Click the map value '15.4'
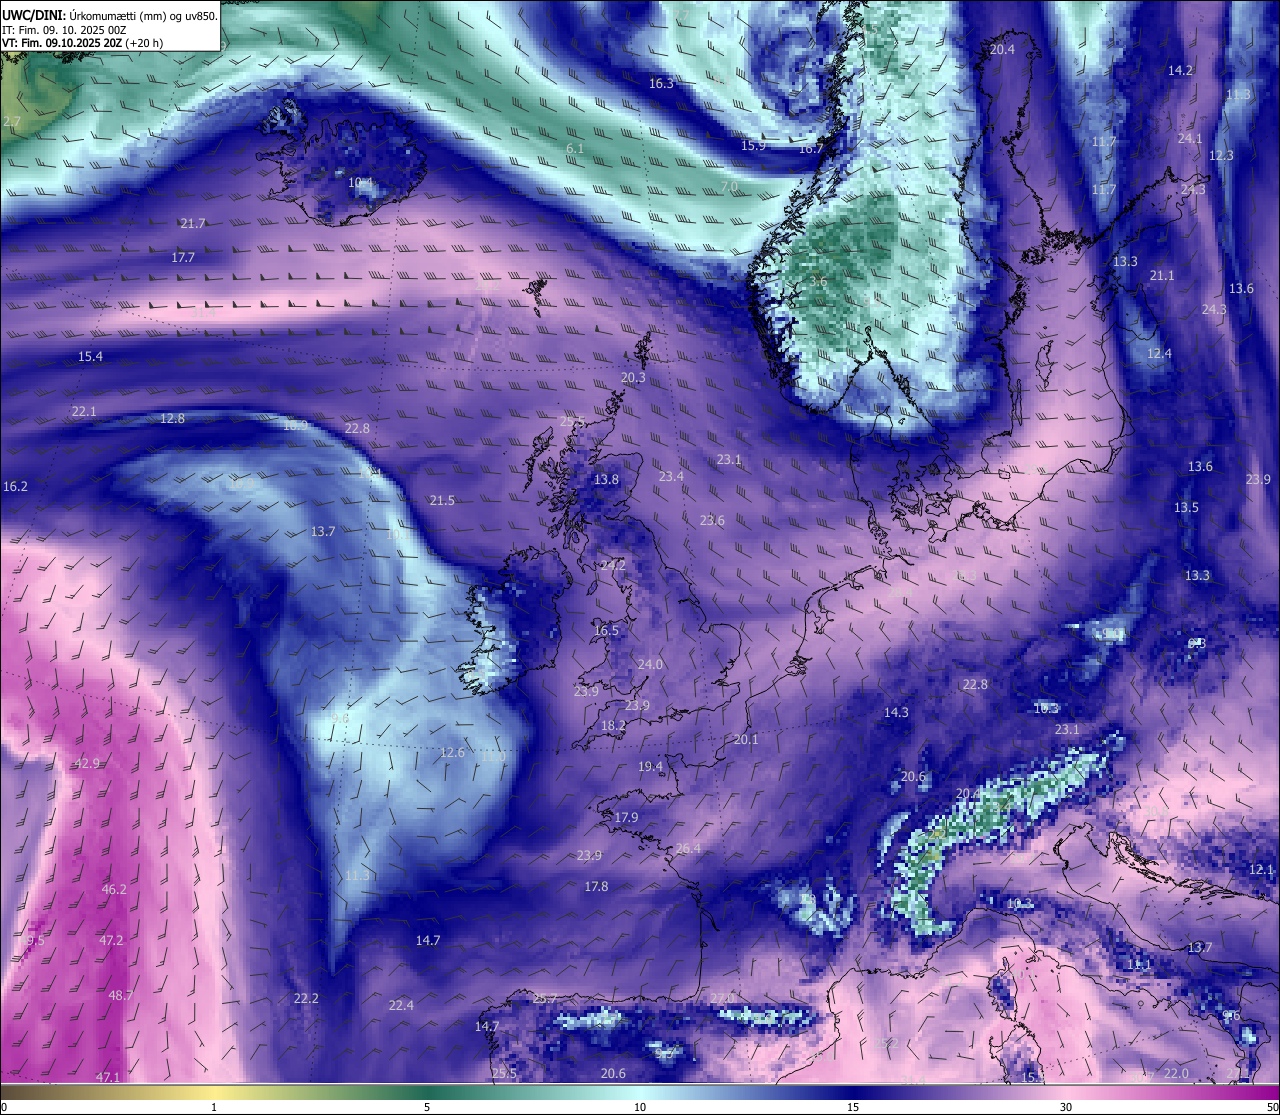The height and width of the screenshot is (1115, 1280). (90, 356)
